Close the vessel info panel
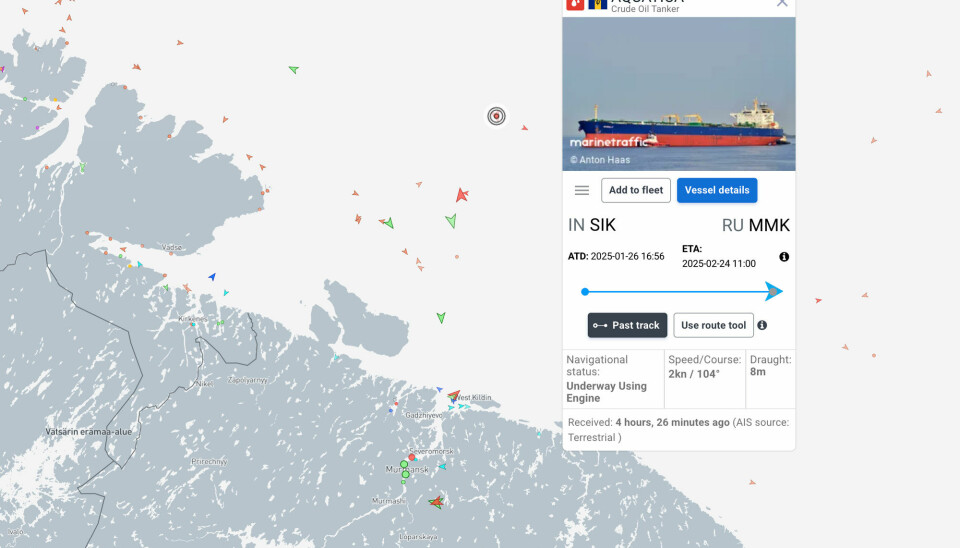The image size is (960, 548). (782, 4)
